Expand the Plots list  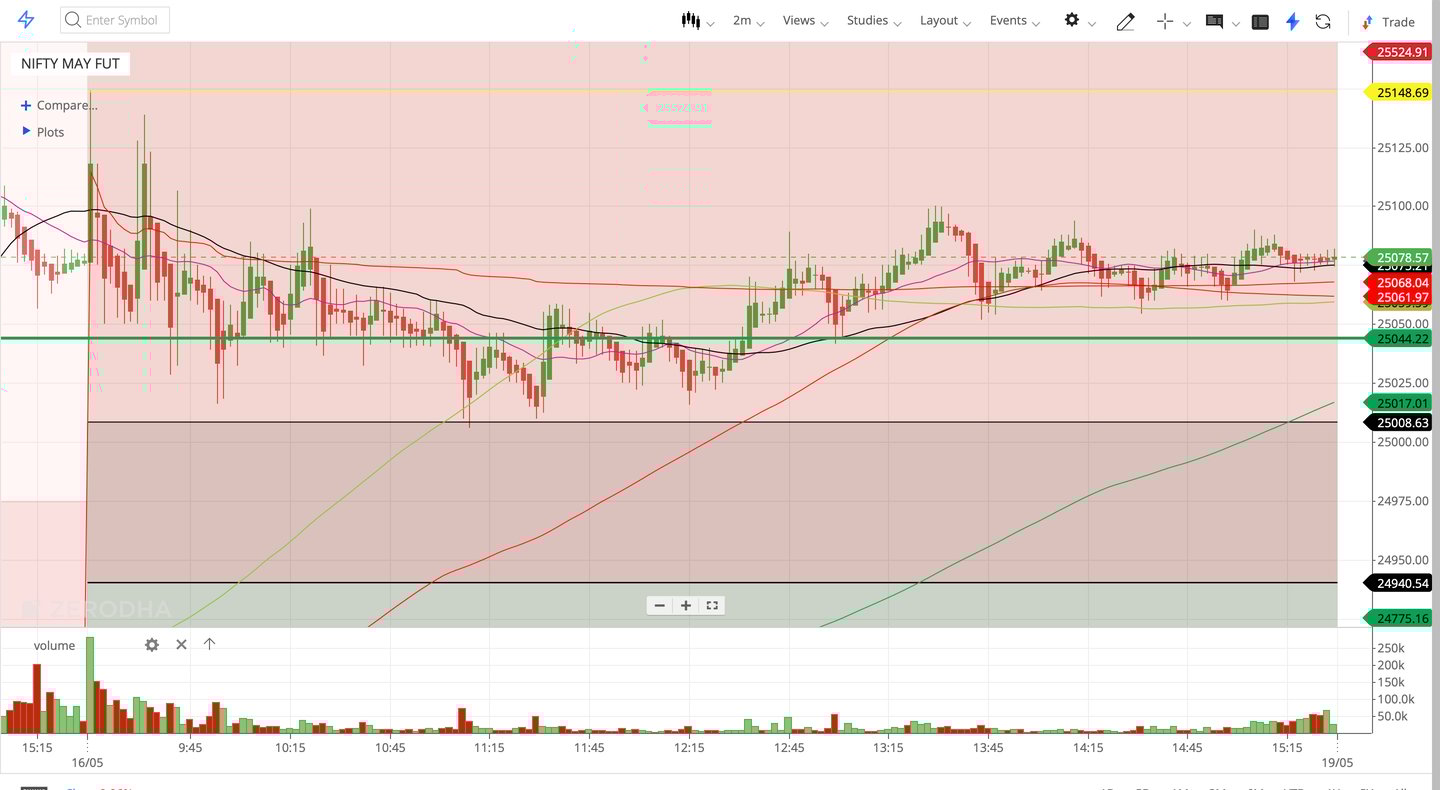pos(43,132)
